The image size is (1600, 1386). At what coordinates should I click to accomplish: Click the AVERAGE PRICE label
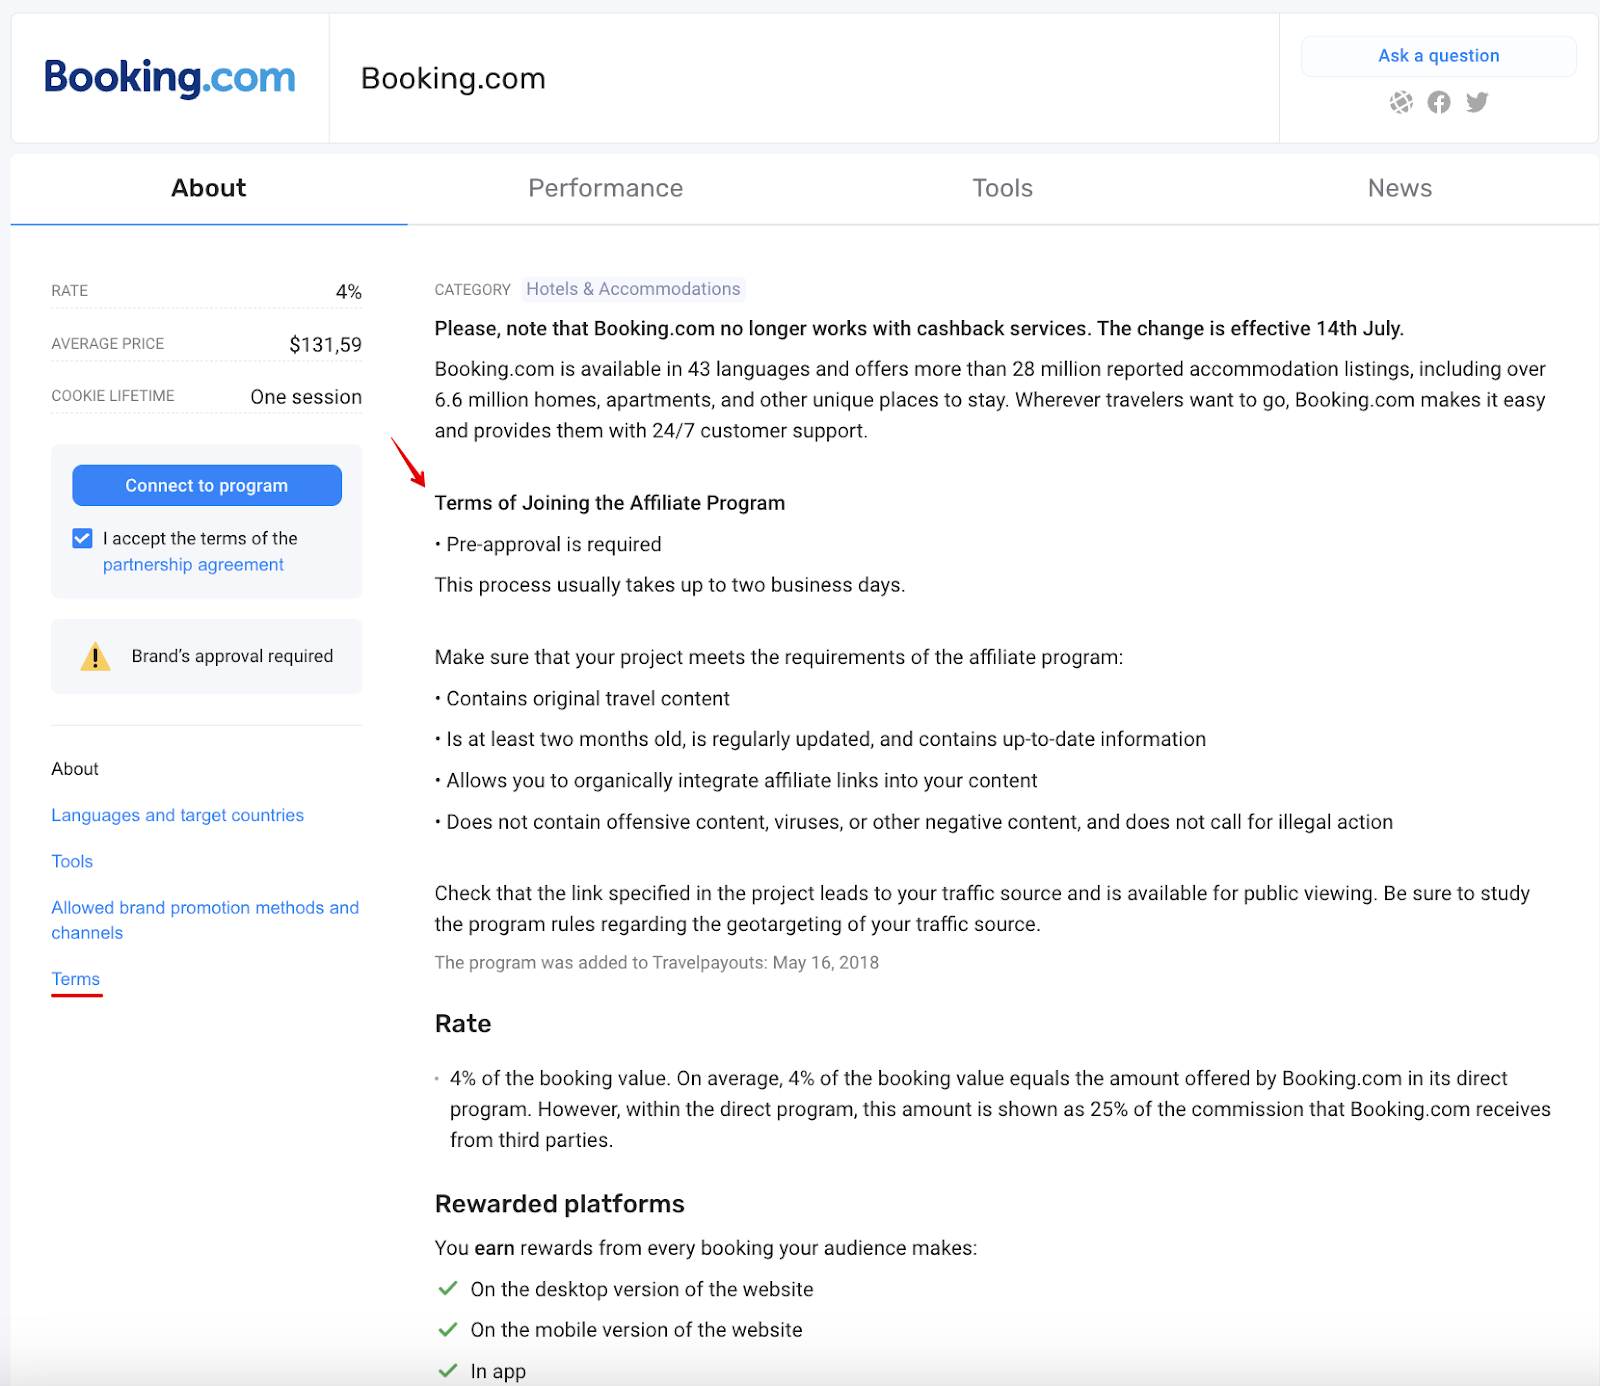point(108,344)
